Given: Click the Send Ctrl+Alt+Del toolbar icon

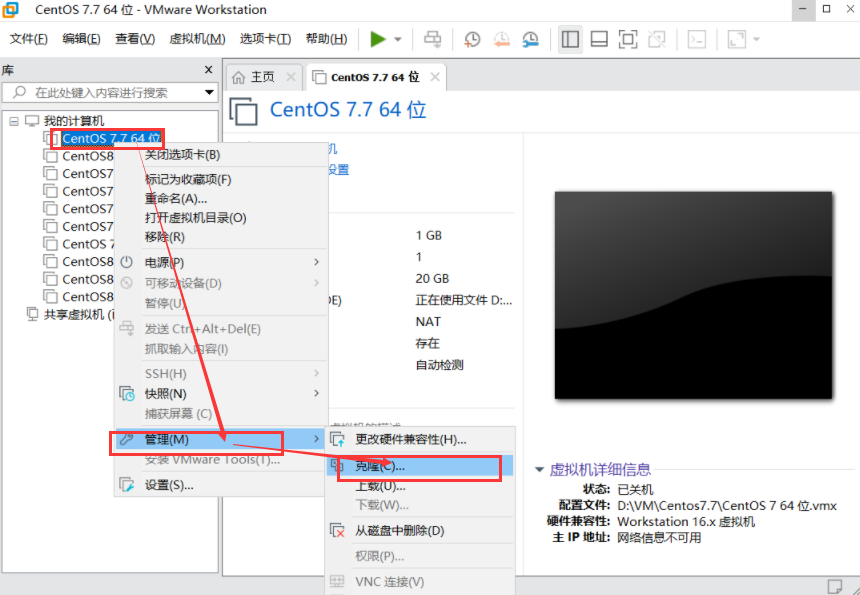Looking at the screenshot, I should (433, 39).
